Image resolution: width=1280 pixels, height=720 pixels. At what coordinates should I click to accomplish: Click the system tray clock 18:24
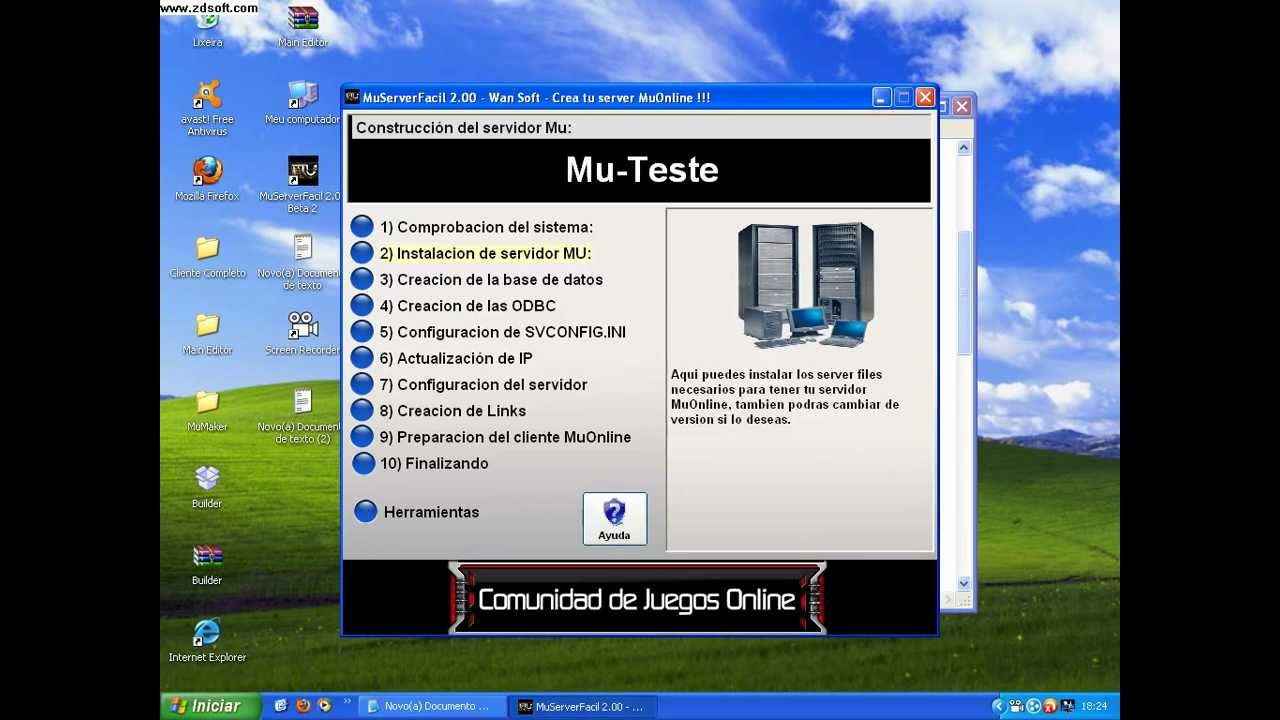point(1094,706)
